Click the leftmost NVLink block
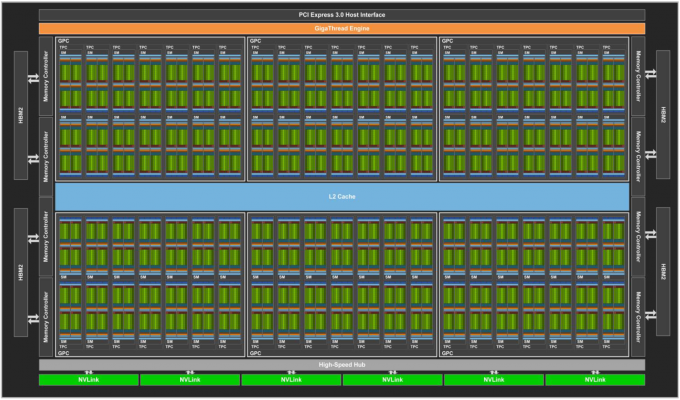Viewport: 680px width, 400px height. click(x=89, y=380)
